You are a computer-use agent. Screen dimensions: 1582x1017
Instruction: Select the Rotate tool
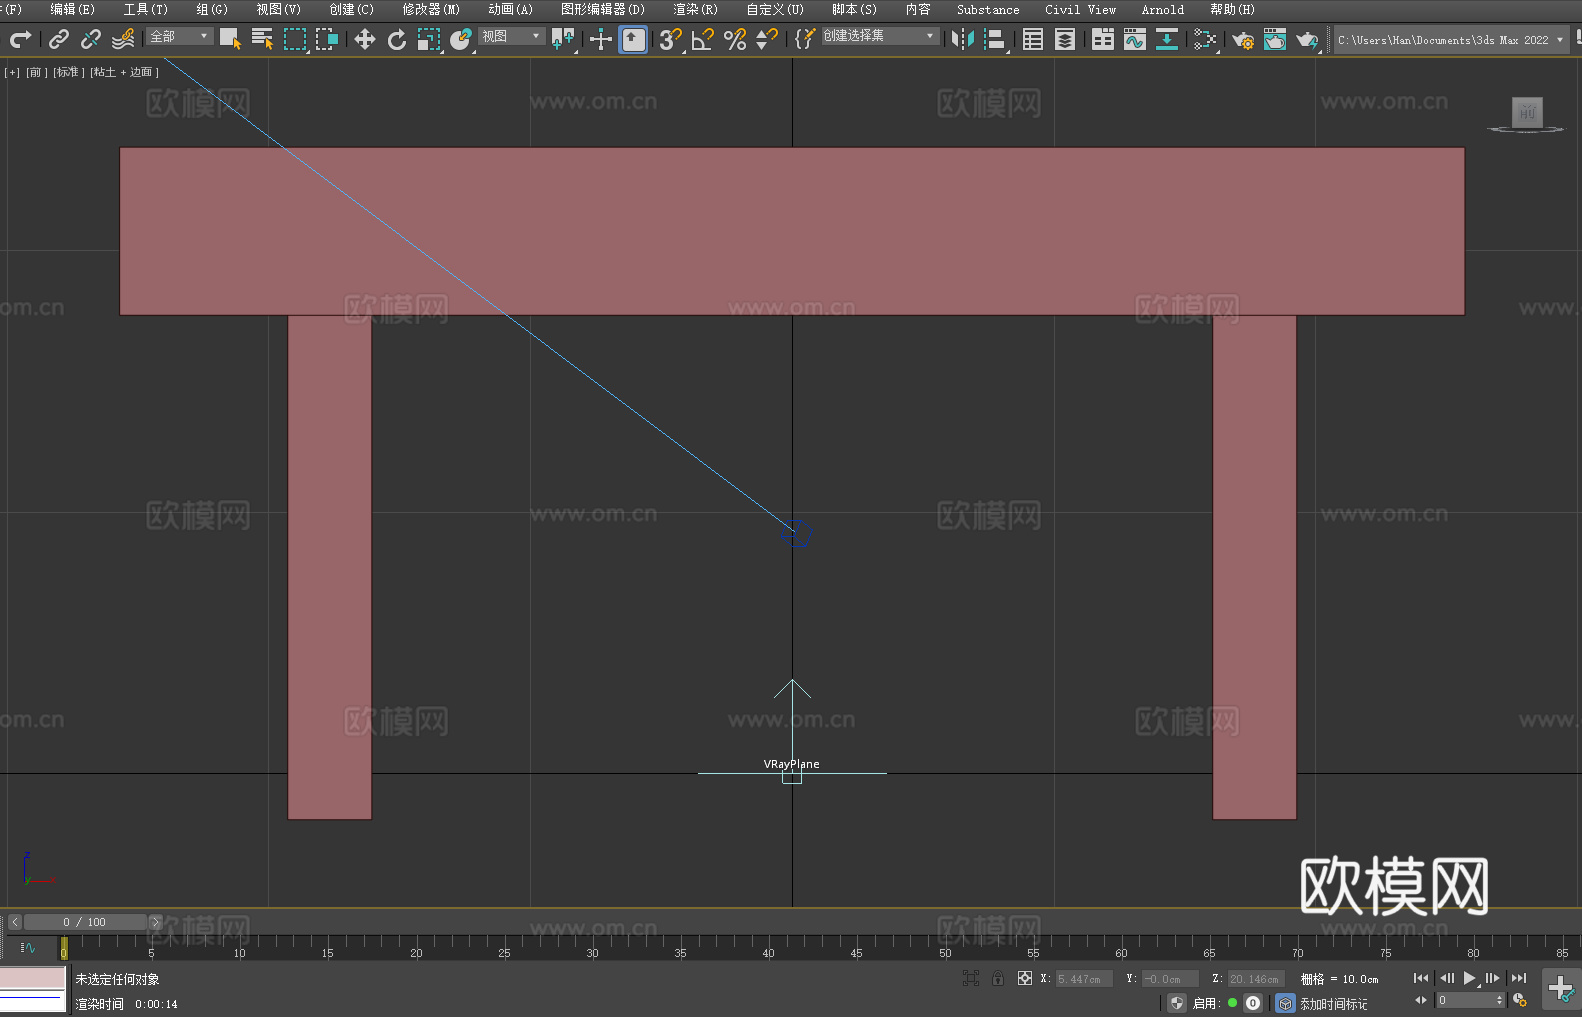(397, 39)
